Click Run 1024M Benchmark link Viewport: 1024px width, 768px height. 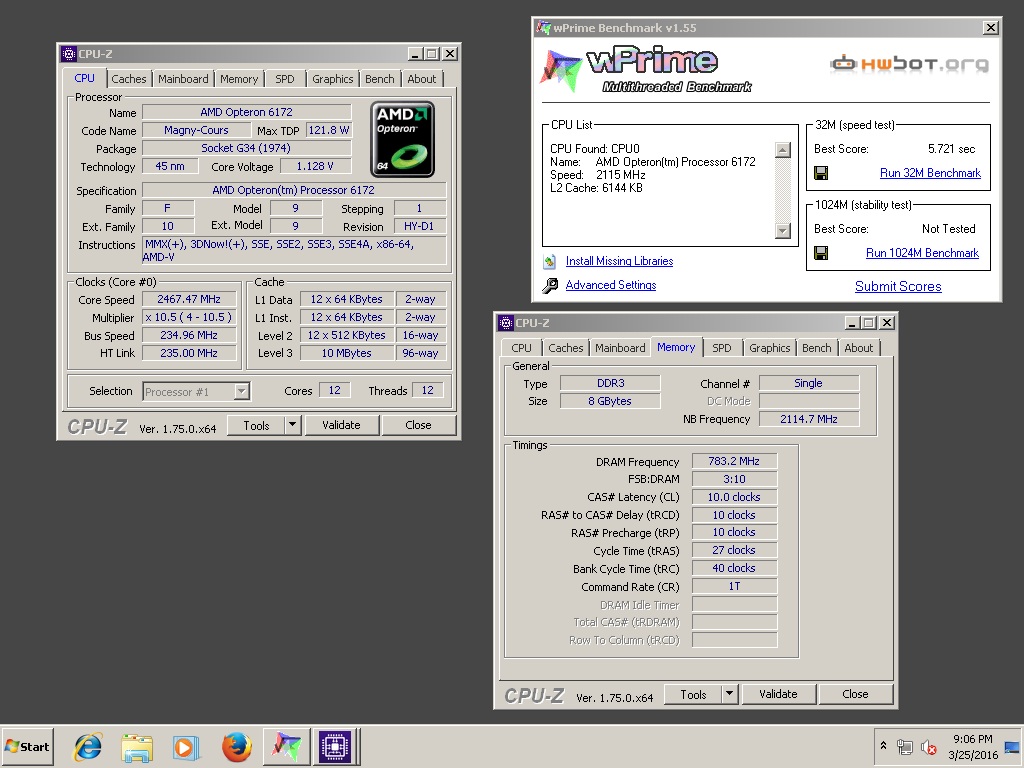(922, 253)
